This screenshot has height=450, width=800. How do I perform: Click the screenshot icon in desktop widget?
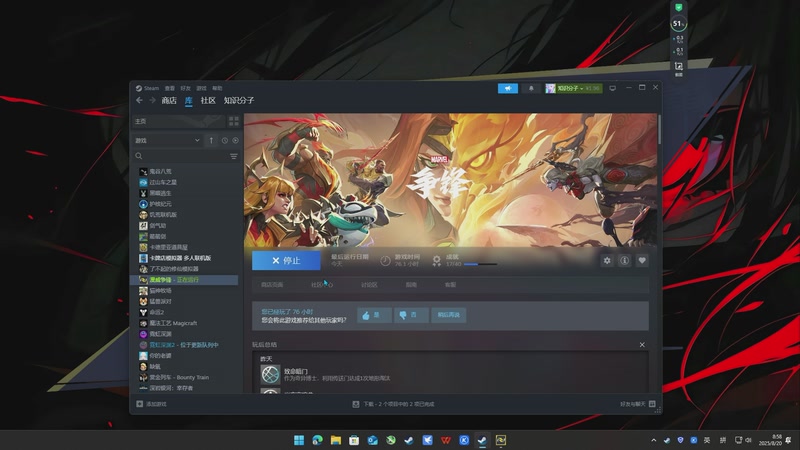tap(679, 67)
